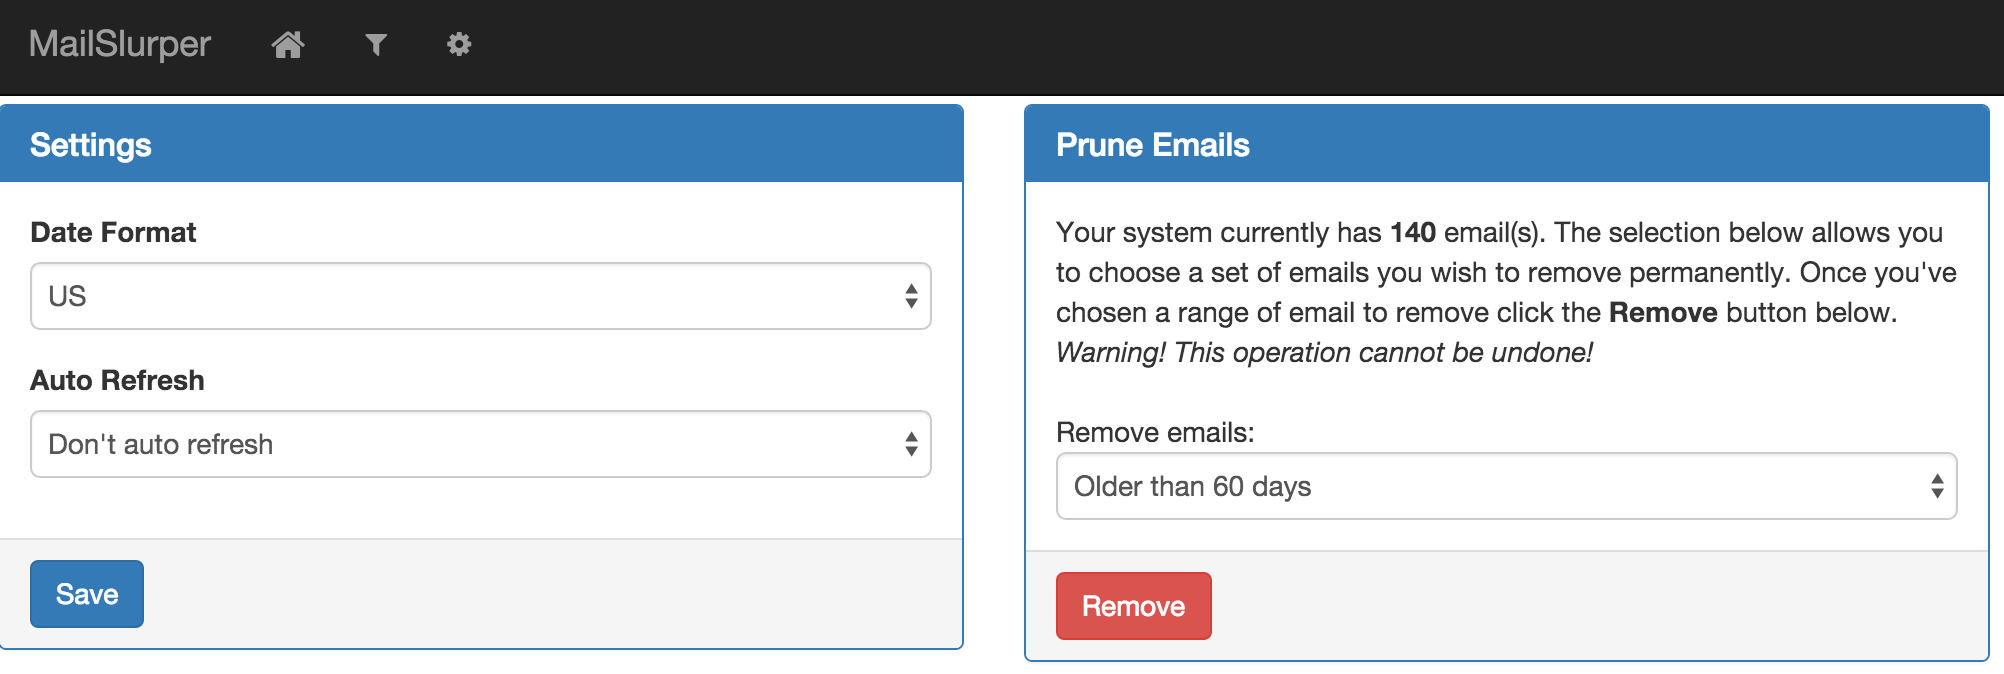Screen dimensions: 2004x674
Task: Click the italic warning about undoing
Action: click(x=1324, y=352)
